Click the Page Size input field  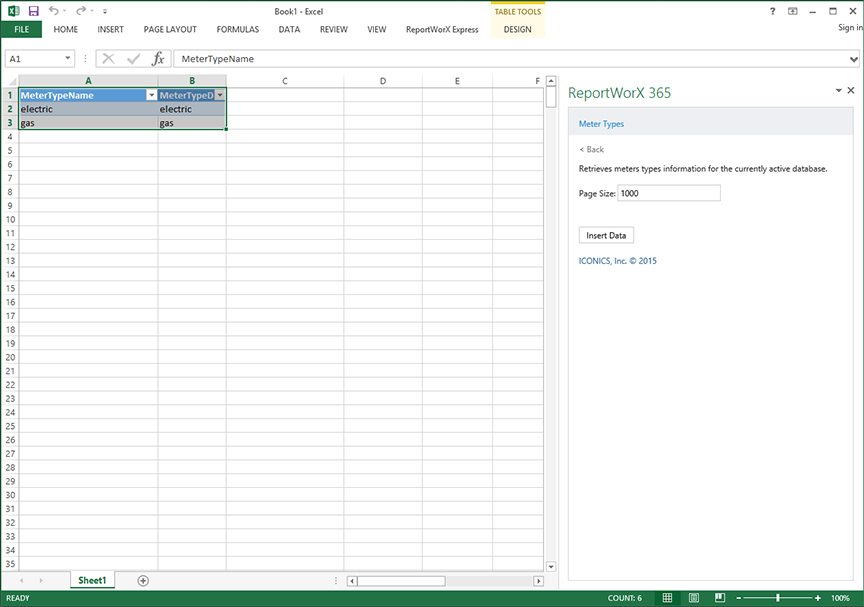click(669, 193)
